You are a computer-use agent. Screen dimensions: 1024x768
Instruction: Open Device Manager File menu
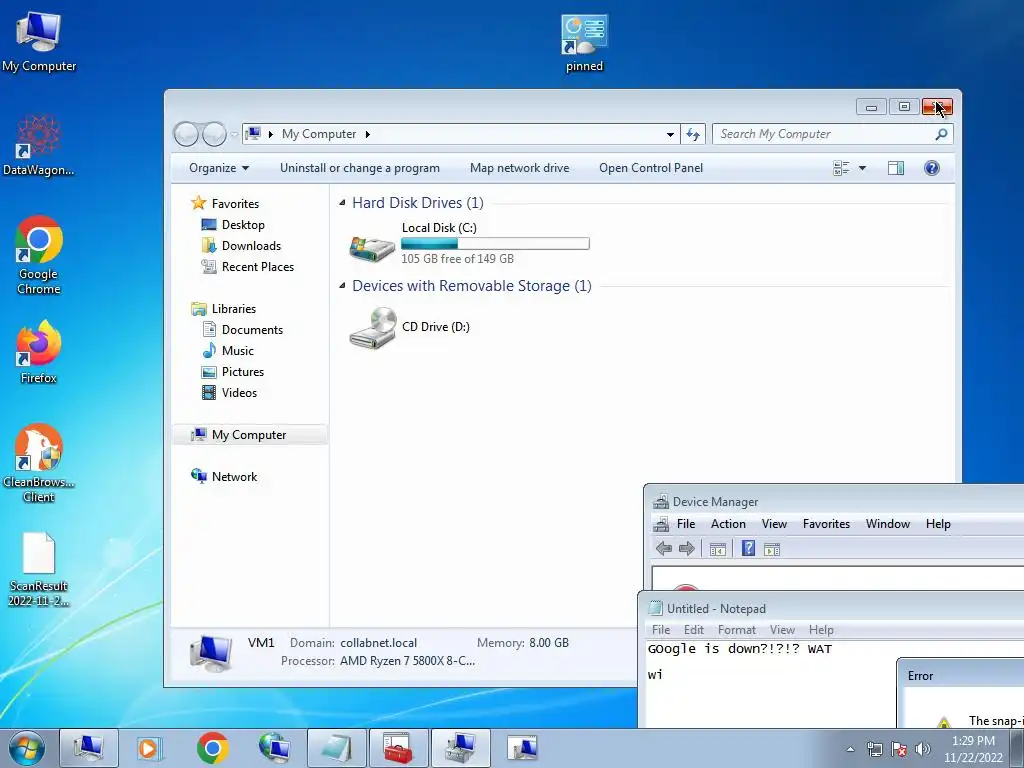(x=686, y=524)
